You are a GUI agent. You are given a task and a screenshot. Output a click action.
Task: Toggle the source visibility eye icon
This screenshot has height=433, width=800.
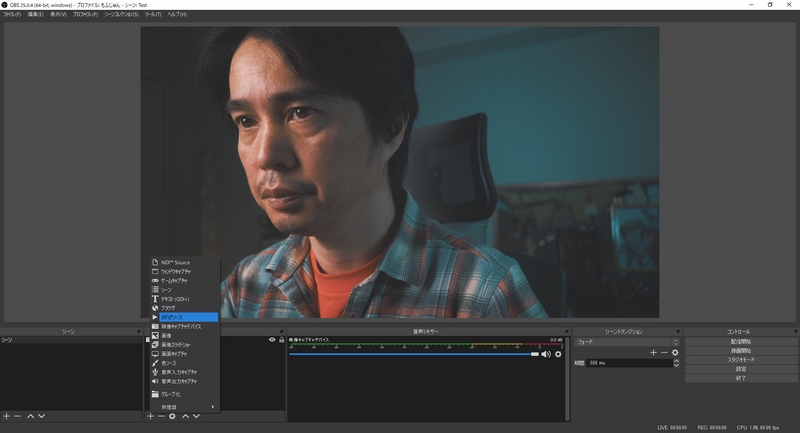pyautogui.click(x=271, y=340)
